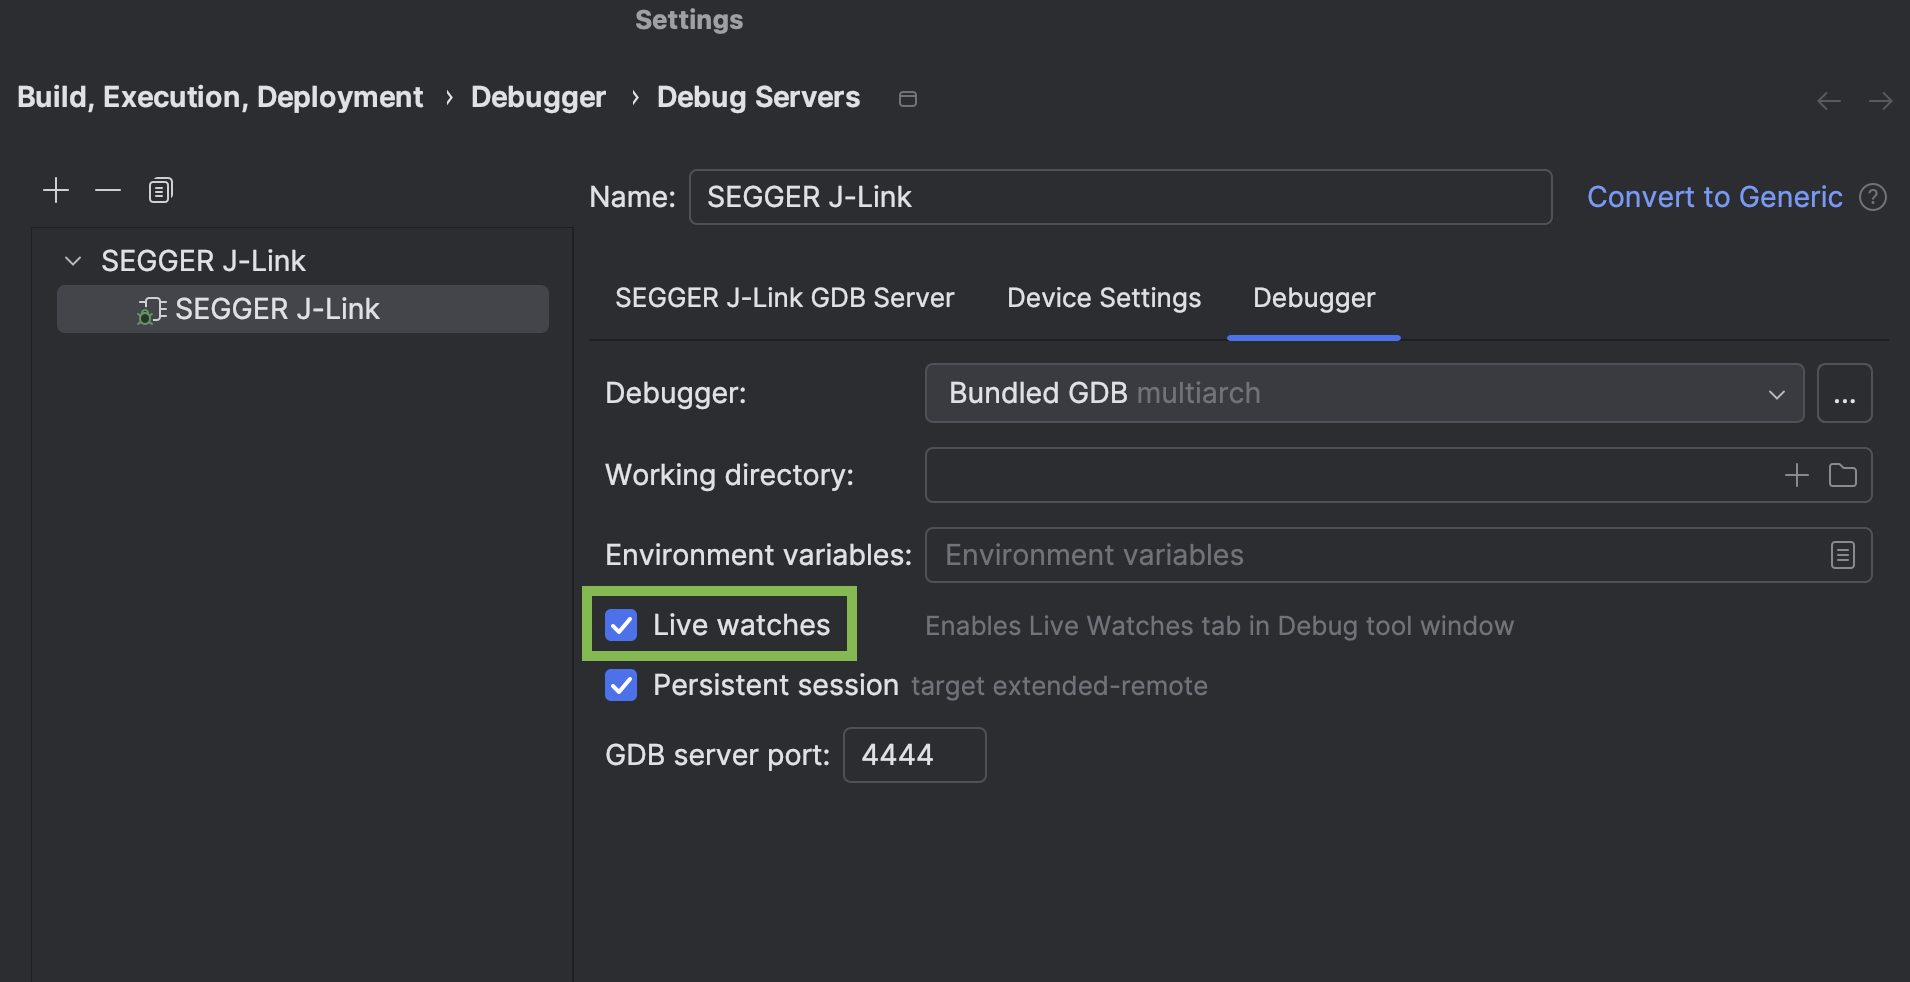Disable the Persistent session option
The image size is (1910, 982).
coord(621,685)
